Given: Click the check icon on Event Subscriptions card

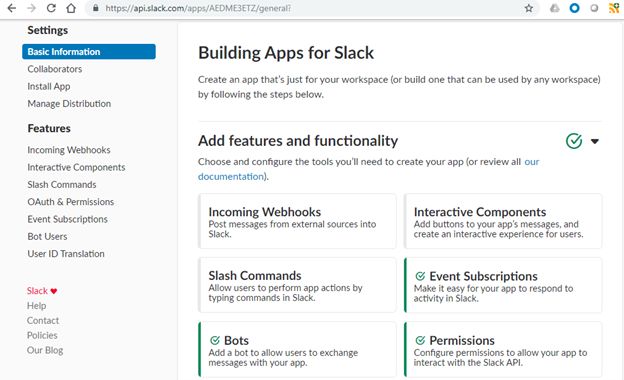Looking at the screenshot, I should (x=420, y=276).
